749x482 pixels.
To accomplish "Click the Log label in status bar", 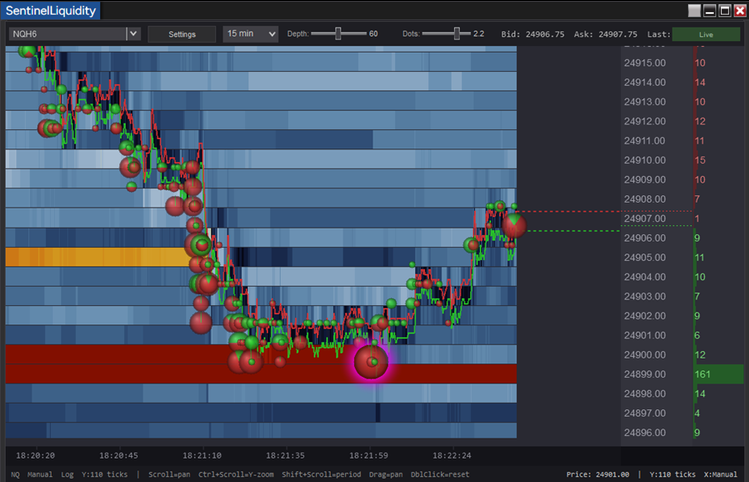I will (x=67, y=474).
